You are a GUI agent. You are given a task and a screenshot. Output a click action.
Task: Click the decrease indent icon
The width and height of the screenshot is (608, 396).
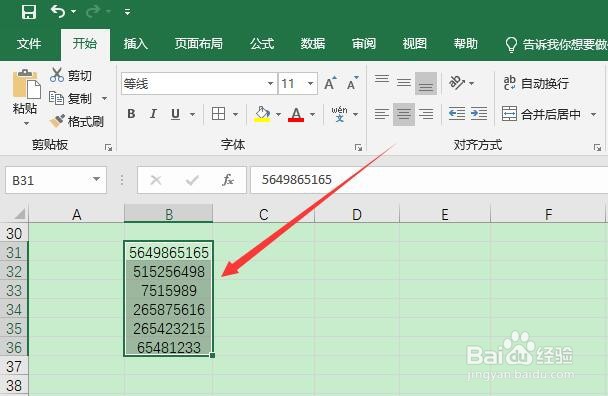457,114
